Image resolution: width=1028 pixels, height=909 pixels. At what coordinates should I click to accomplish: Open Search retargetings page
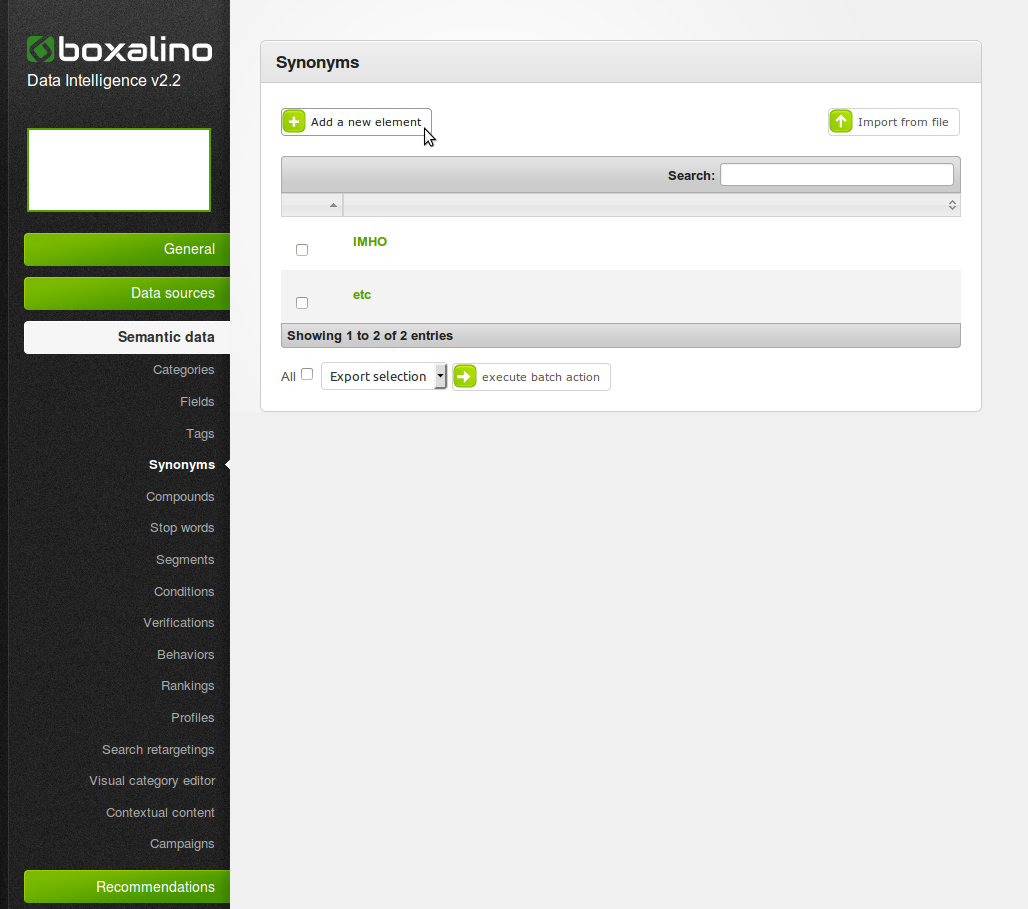pos(158,750)
